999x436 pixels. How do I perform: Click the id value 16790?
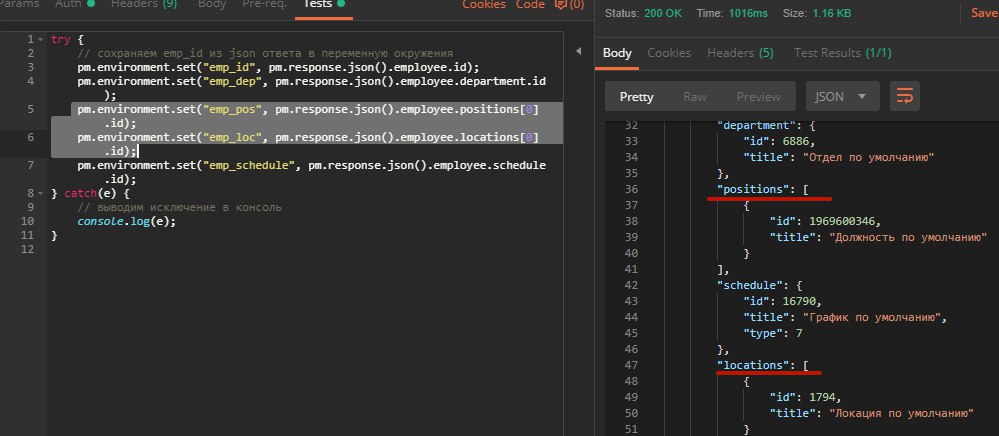[x=801, y=301]
